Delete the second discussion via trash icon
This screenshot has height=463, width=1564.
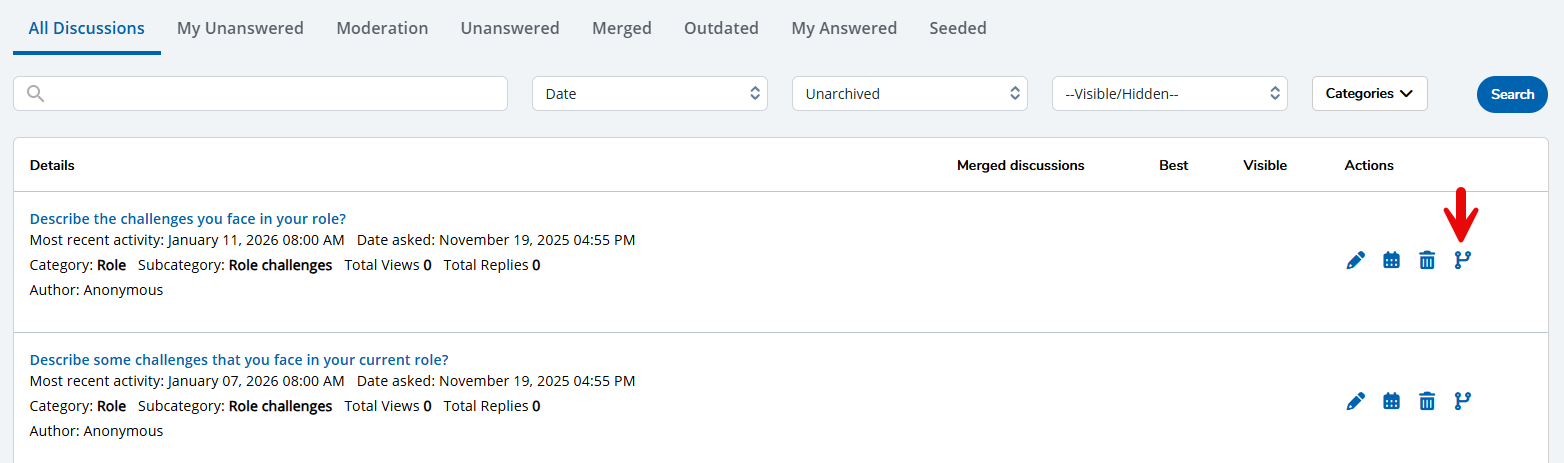pyautogui.click(x=1427, y=402)
